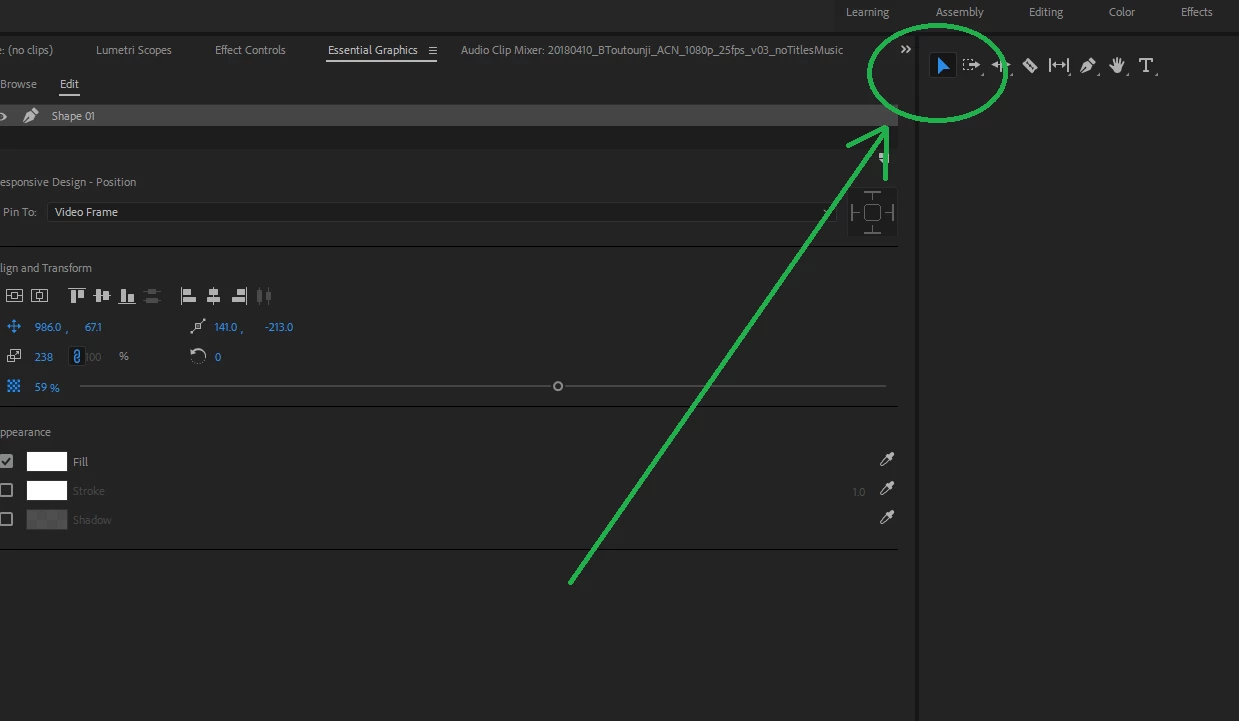Align the shape to bottom

[x=127, y=296]
